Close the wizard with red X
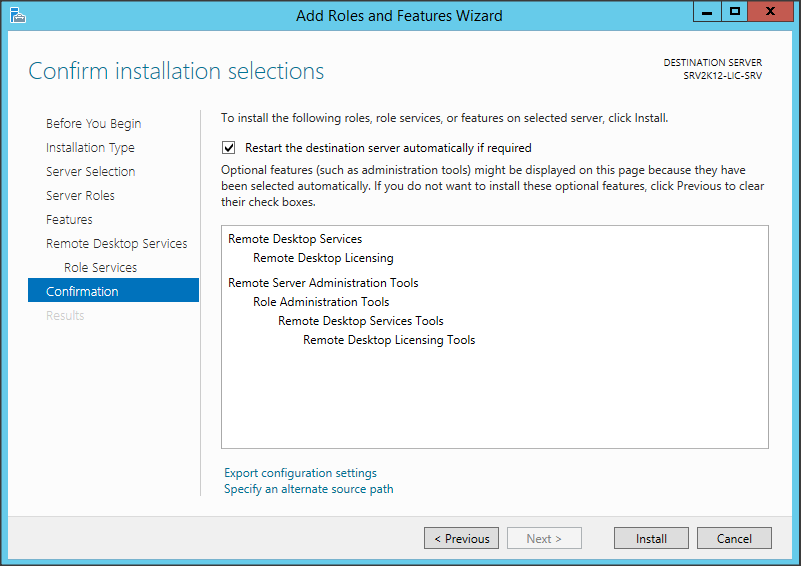This screenshot has width=801, height=566. 770,12
